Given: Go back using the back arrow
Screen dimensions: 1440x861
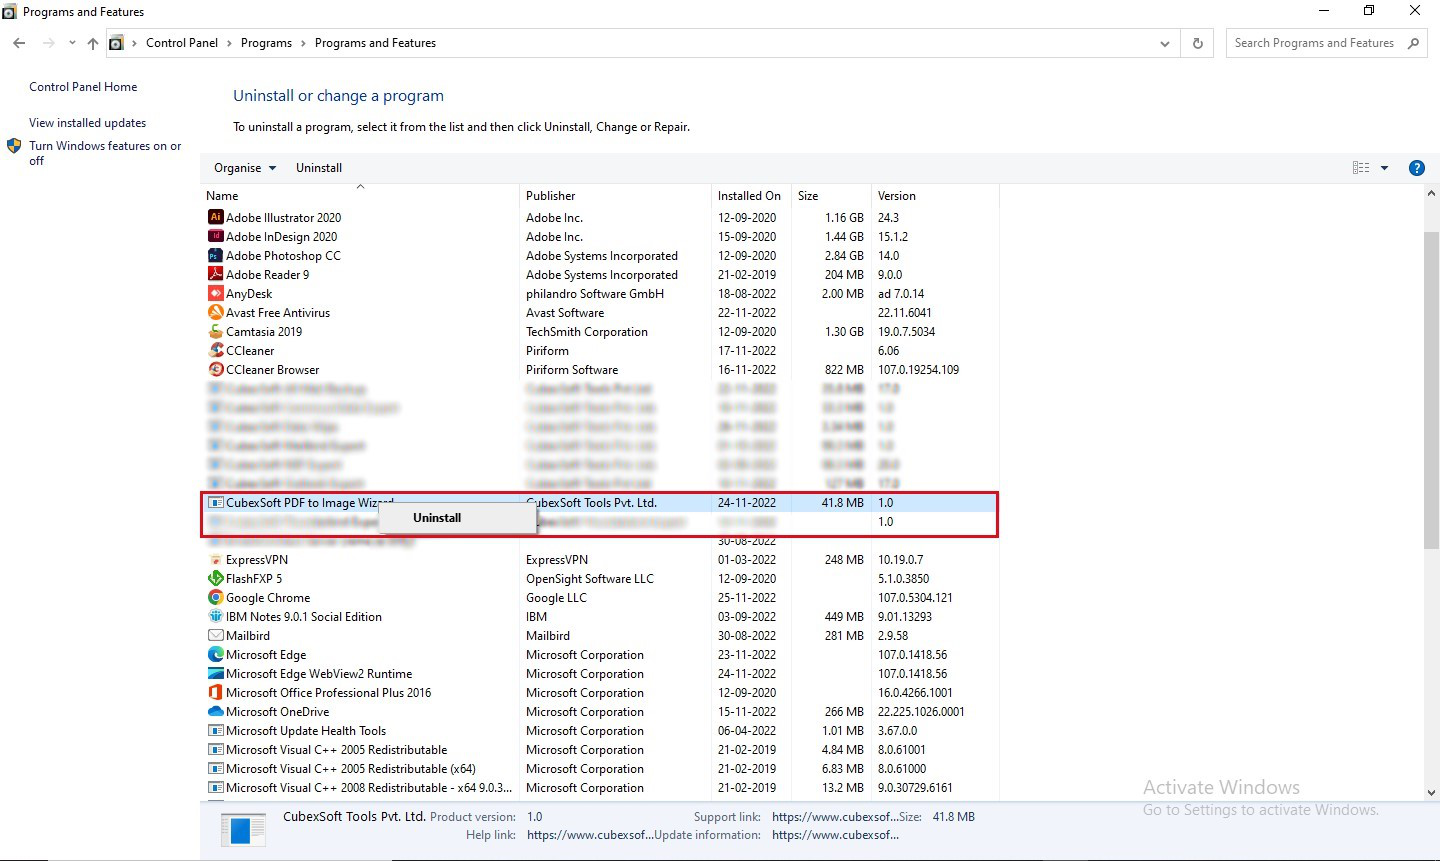Looking at the screenshot, I should tap(19, 43).
